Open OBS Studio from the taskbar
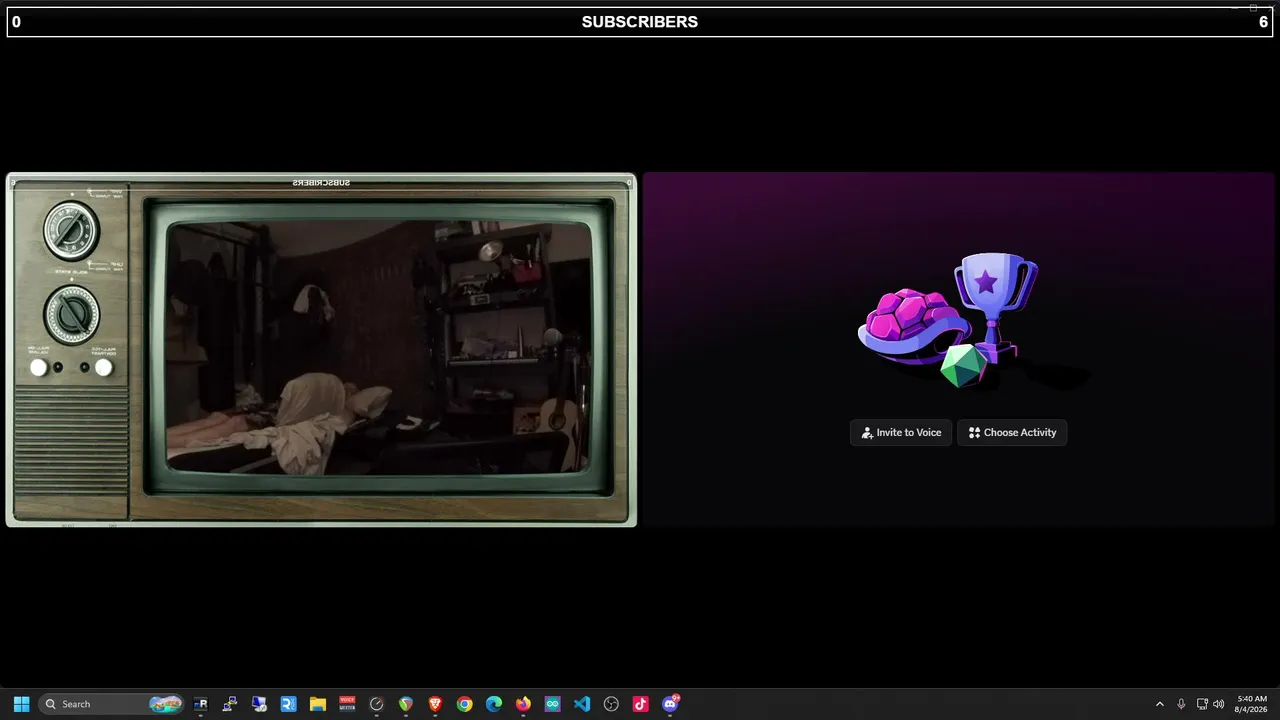1280x720 pixels. coord(611,704)
